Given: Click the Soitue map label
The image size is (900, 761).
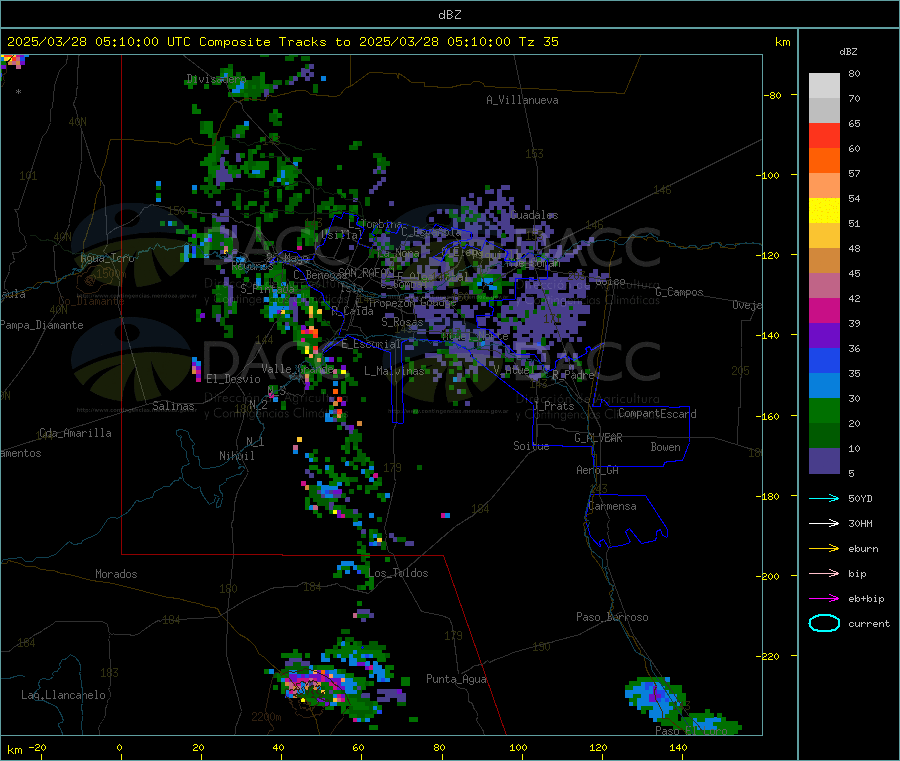Looking at the screenshot, I should coord(531,446).
